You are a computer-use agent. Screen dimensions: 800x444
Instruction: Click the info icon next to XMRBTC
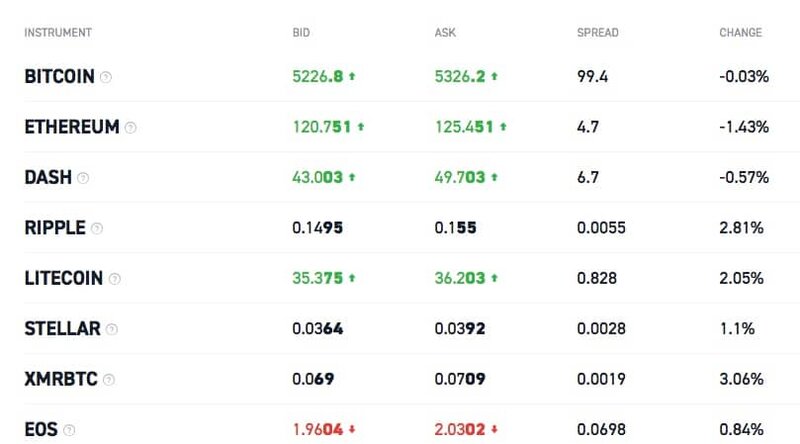point(108,380)
